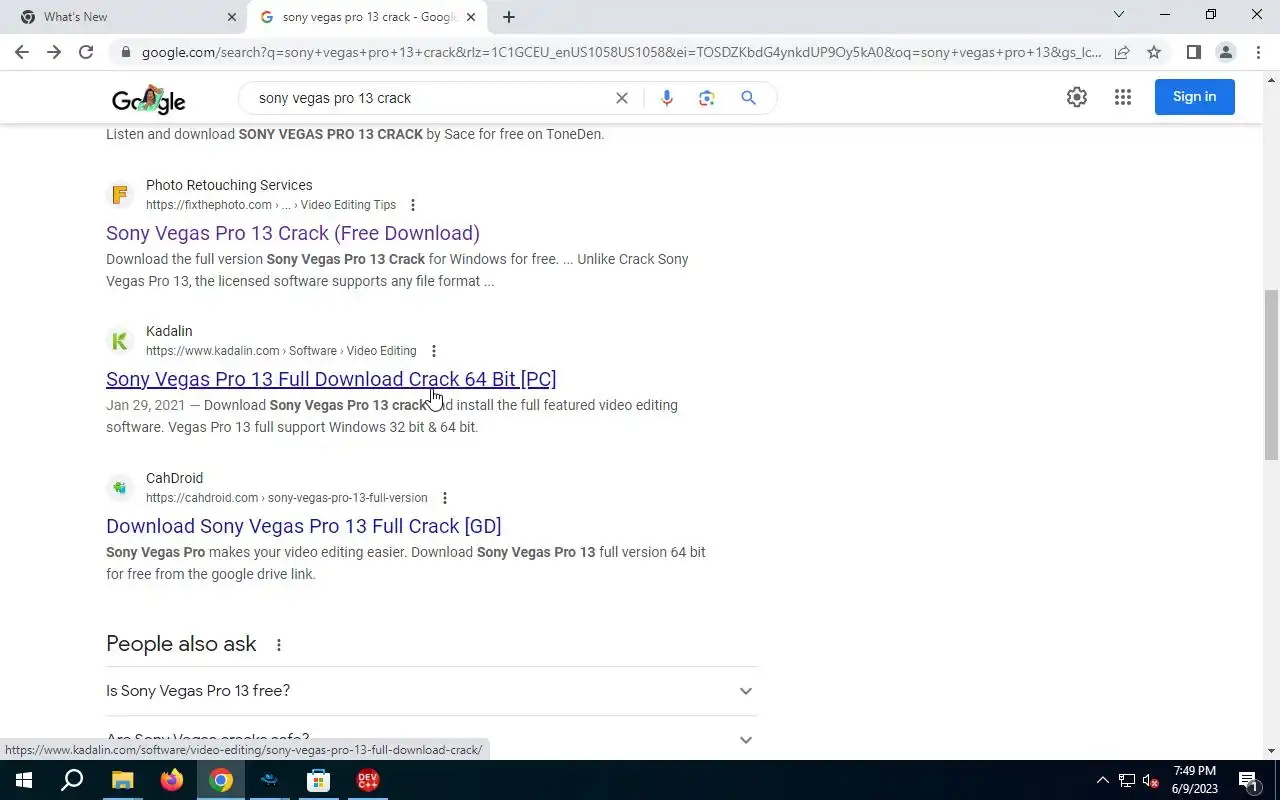Click the browser address bar URL
This screenshot has width=1280, height=800.
[x=620, y=52]
